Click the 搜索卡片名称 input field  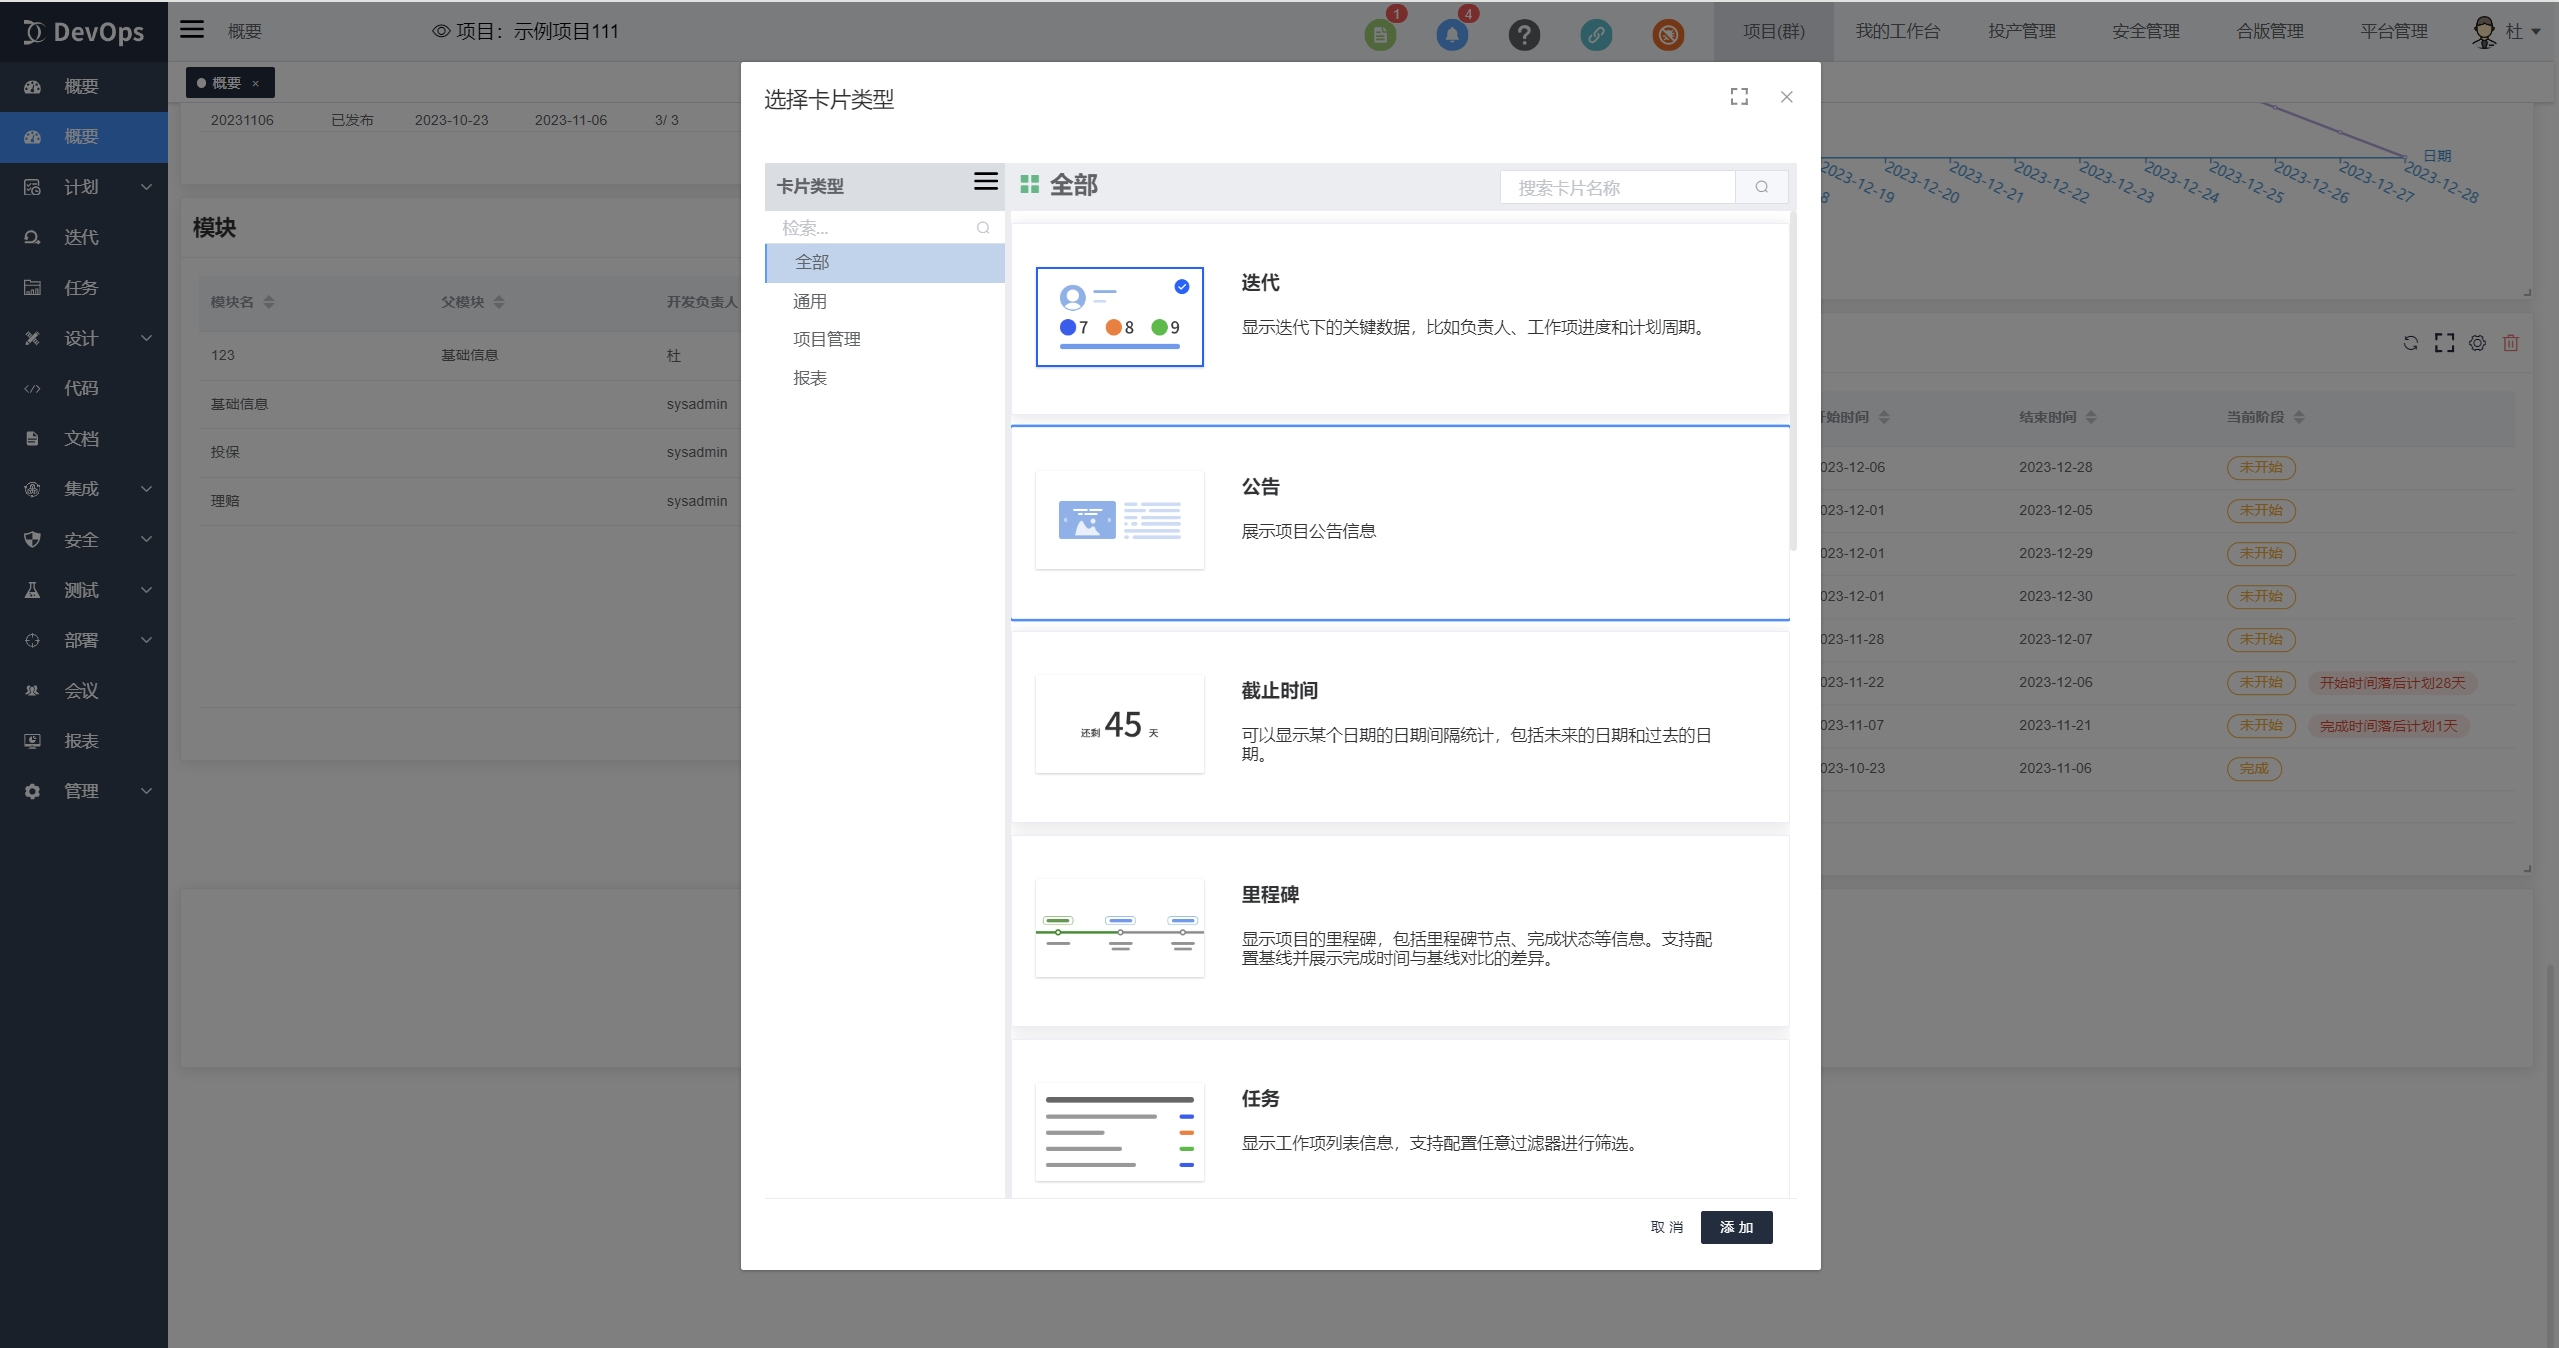click(x=1616, y=187)
